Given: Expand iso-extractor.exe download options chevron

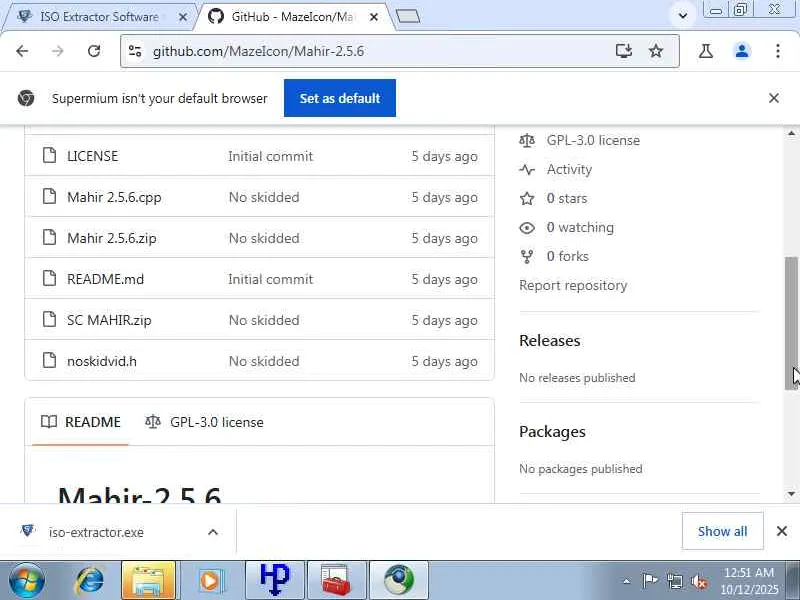Looking at the screenshot, I should [213, 532].
